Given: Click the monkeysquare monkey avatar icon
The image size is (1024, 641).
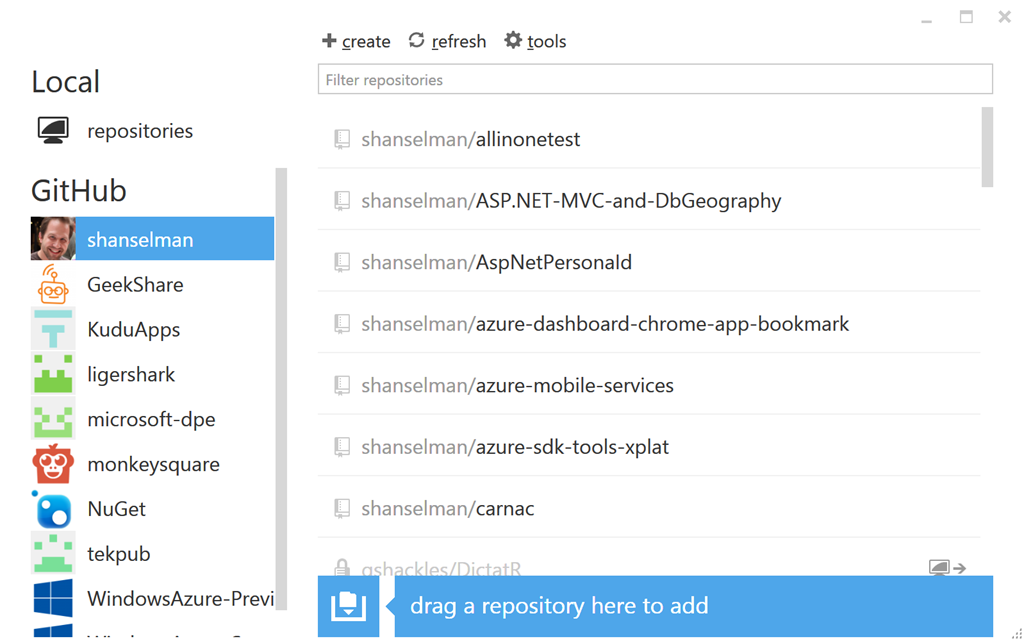Looking at the screenshot, I should tap(53, 464).
